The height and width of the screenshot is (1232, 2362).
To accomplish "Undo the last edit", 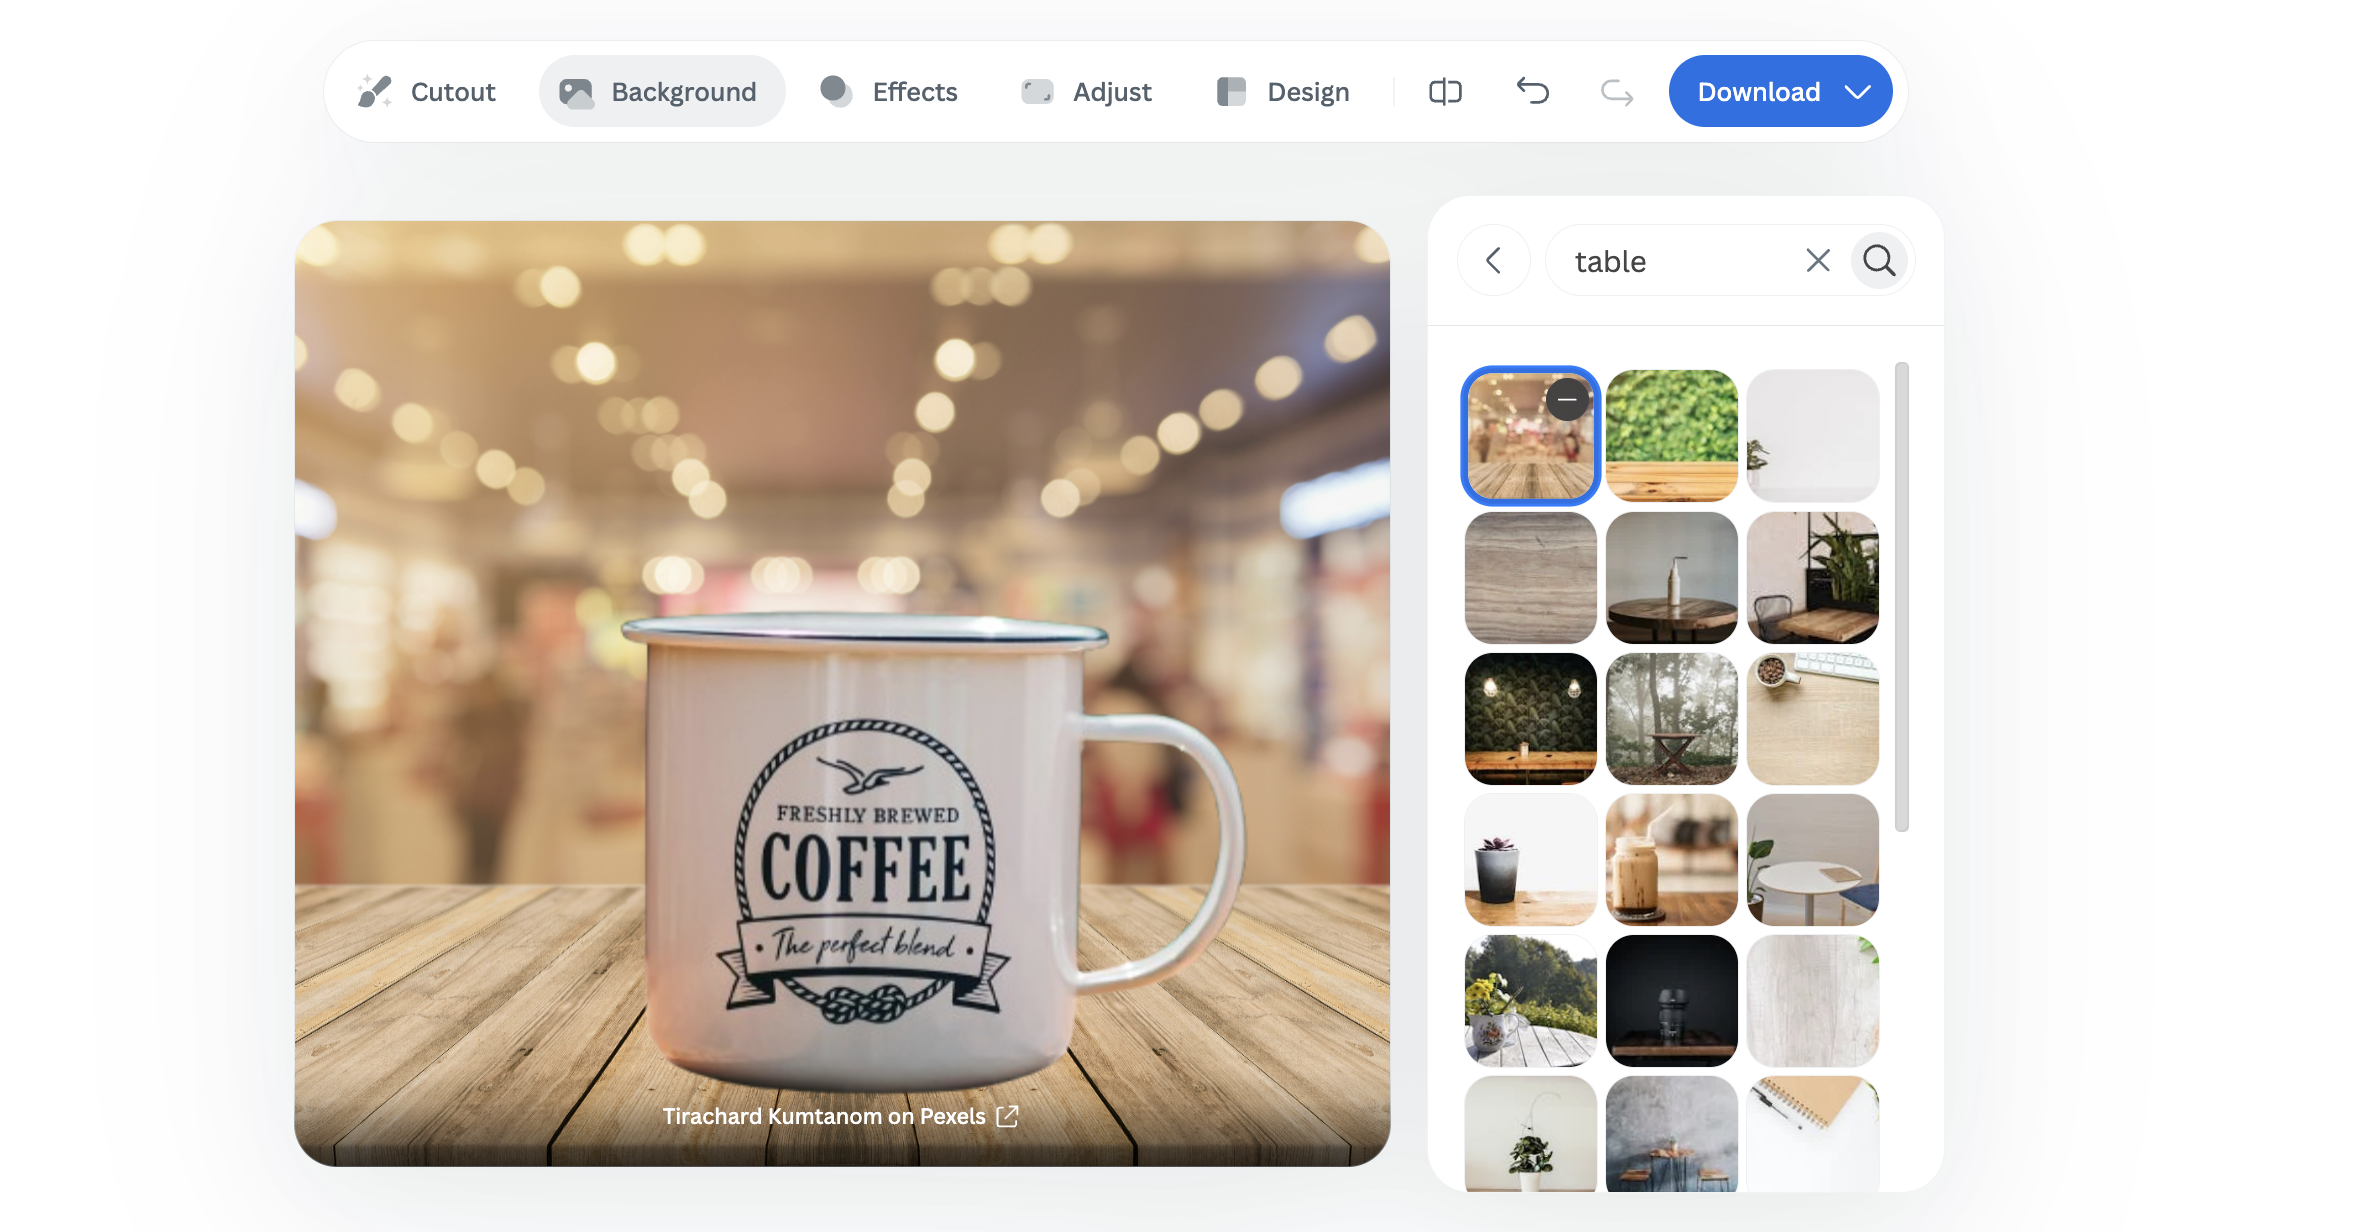I will point(1532,92).
